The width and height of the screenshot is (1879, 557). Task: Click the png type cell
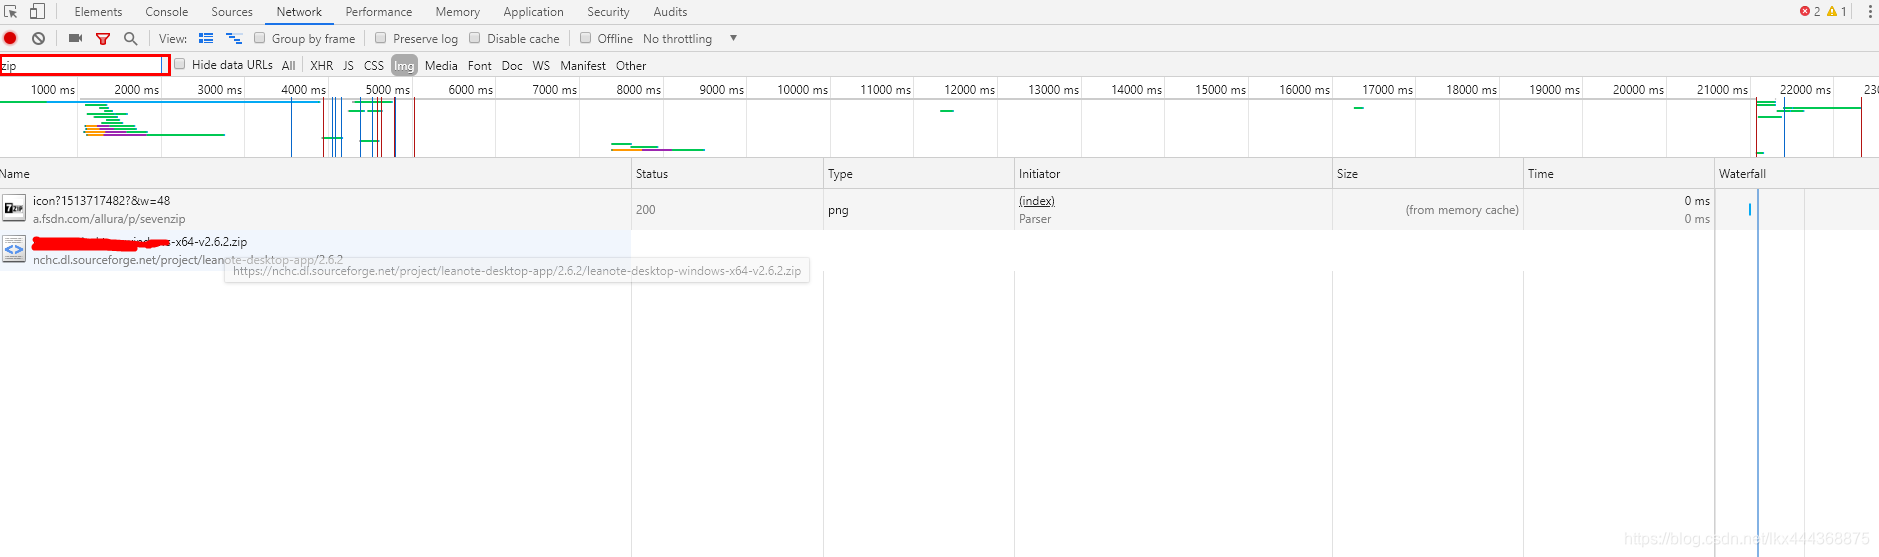(919, 210)
